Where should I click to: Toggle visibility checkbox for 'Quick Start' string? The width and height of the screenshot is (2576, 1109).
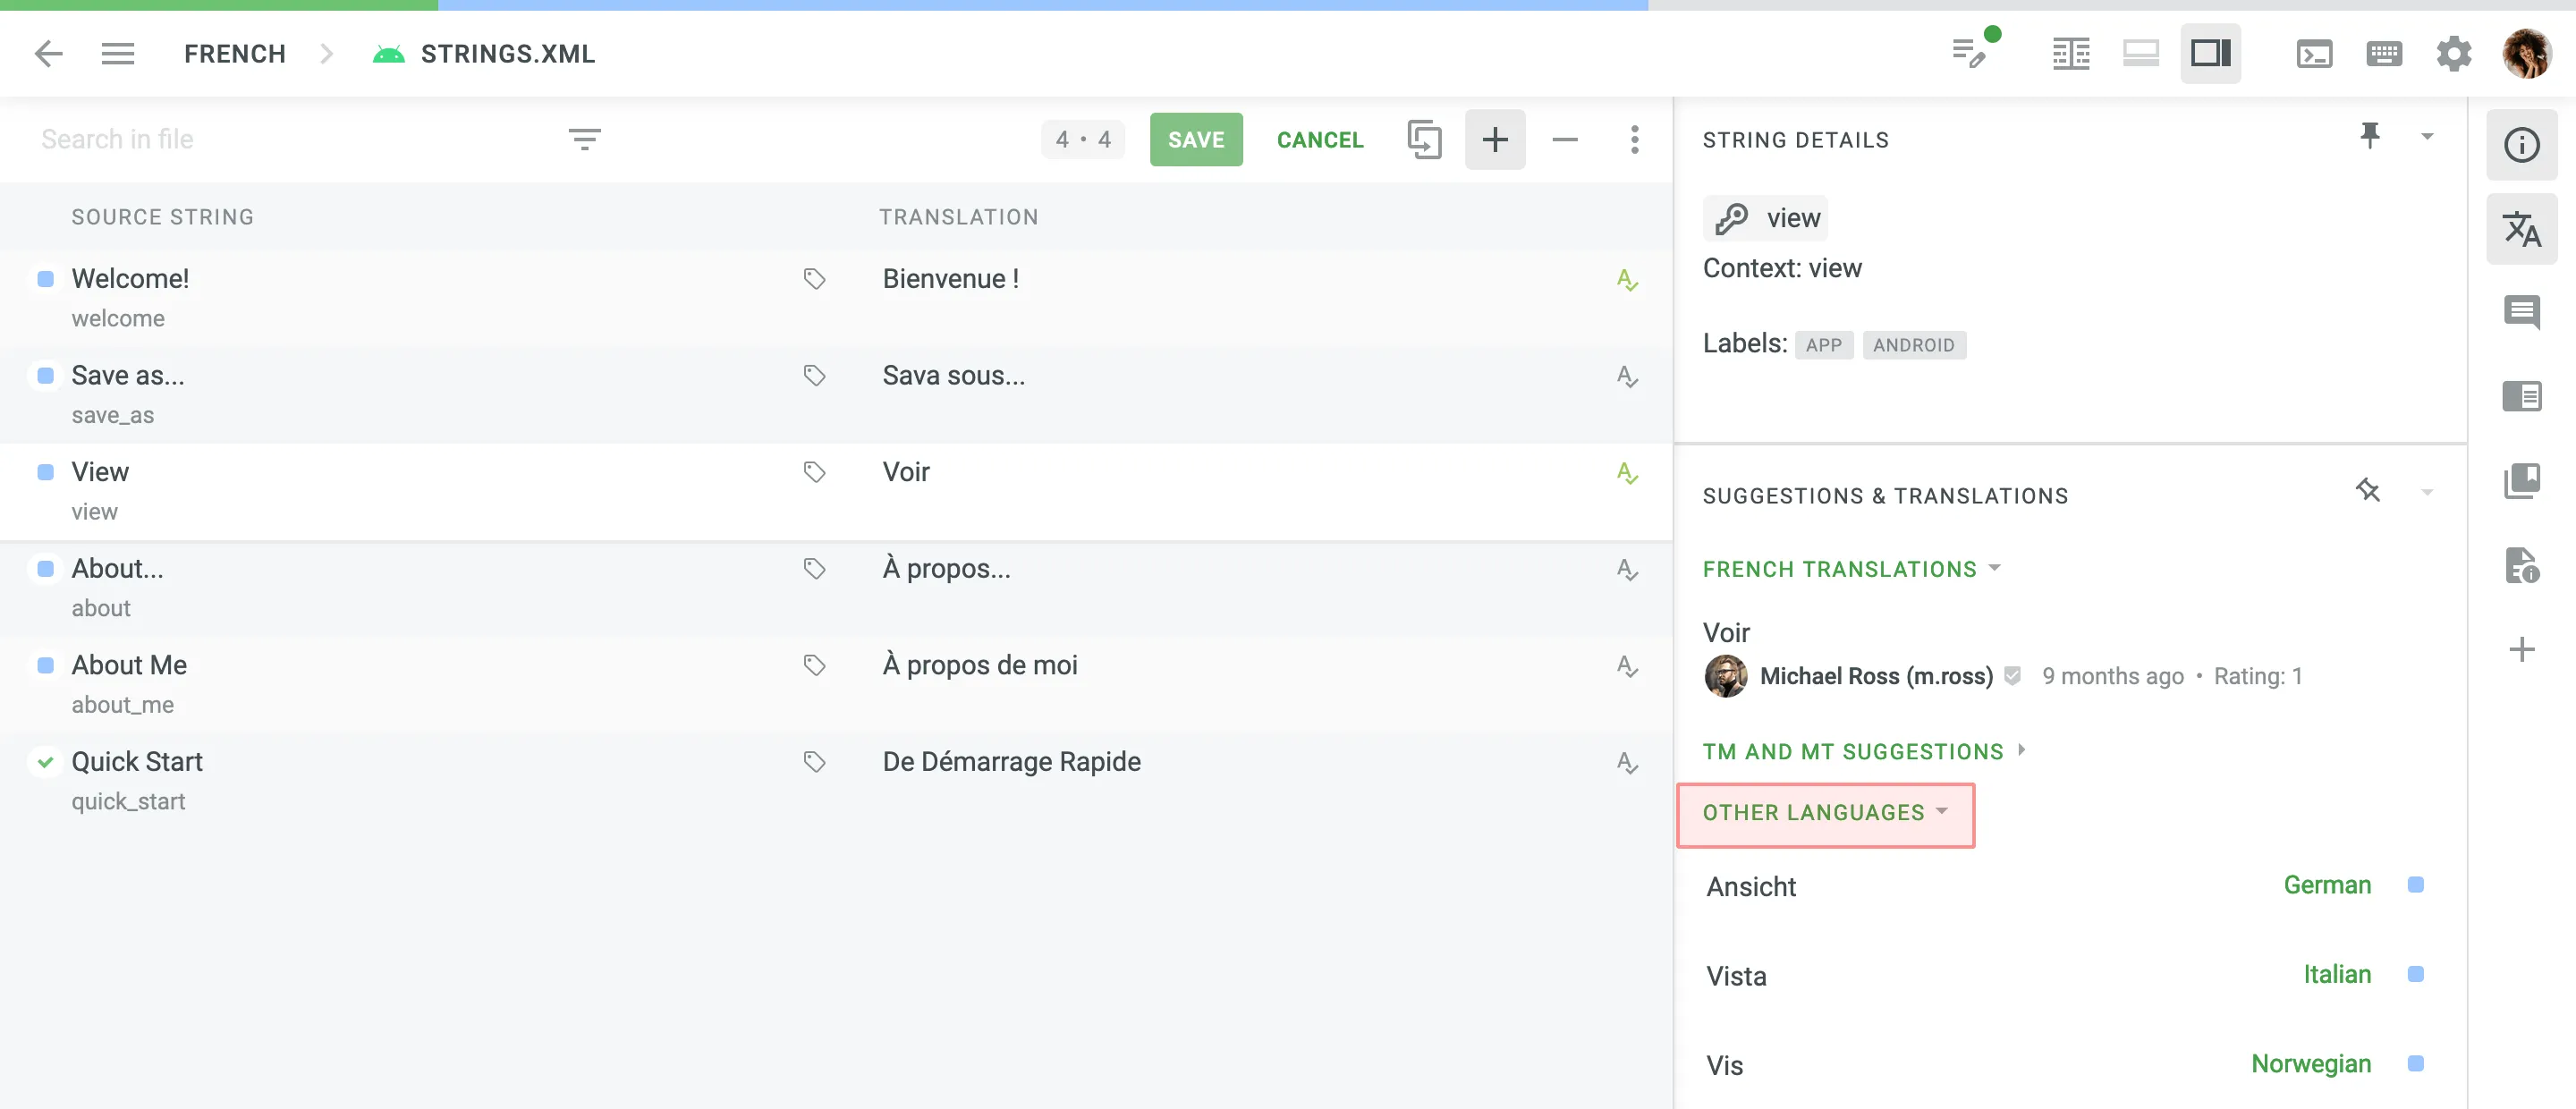45,761
